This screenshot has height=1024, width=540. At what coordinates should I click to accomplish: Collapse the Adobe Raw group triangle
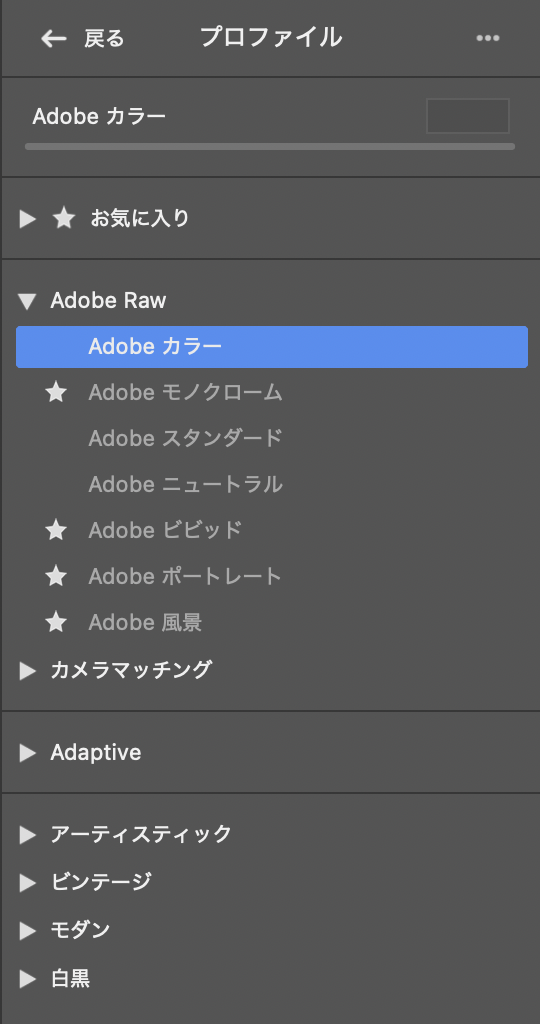pyautogui.click(x=27, y=301)
